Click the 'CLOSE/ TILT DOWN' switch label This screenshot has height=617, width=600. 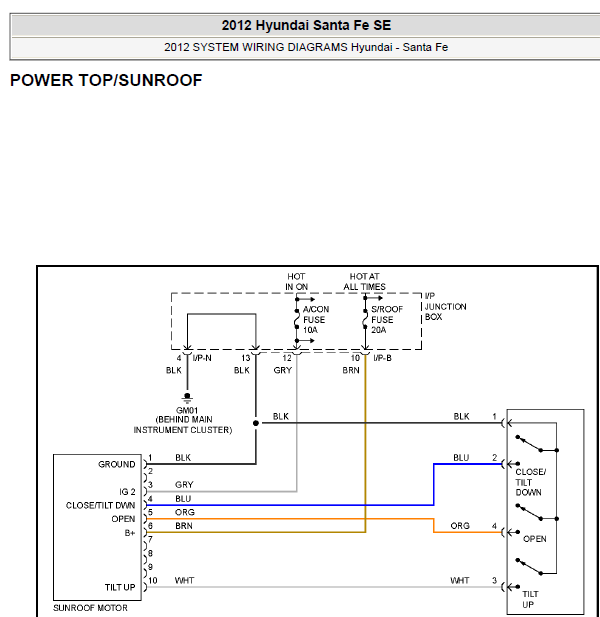[x=530, y=482]
